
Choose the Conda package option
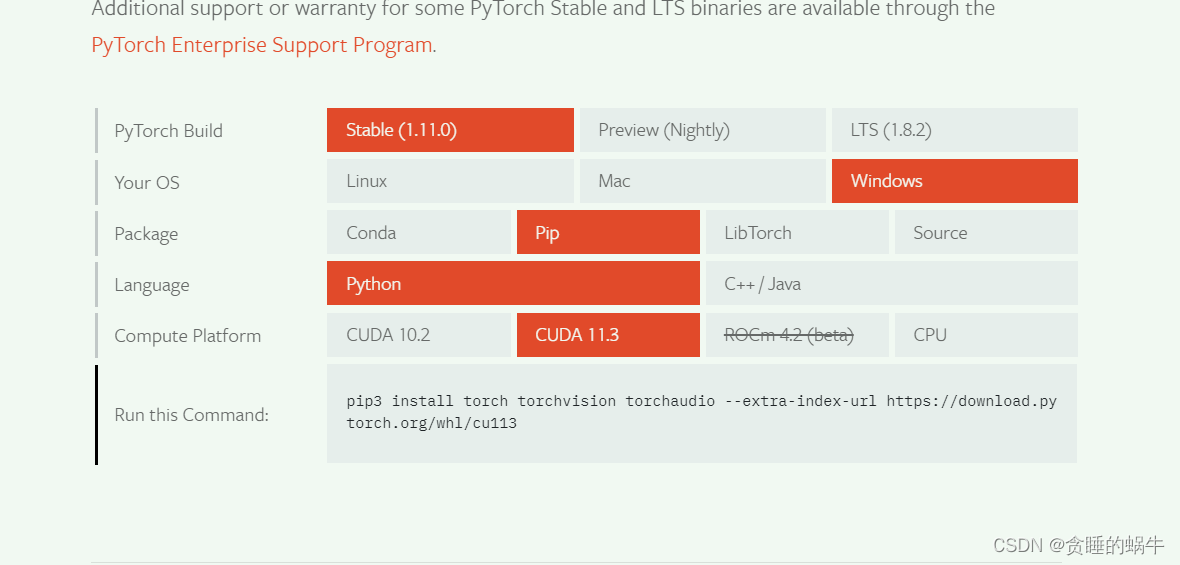coord(418,233)
